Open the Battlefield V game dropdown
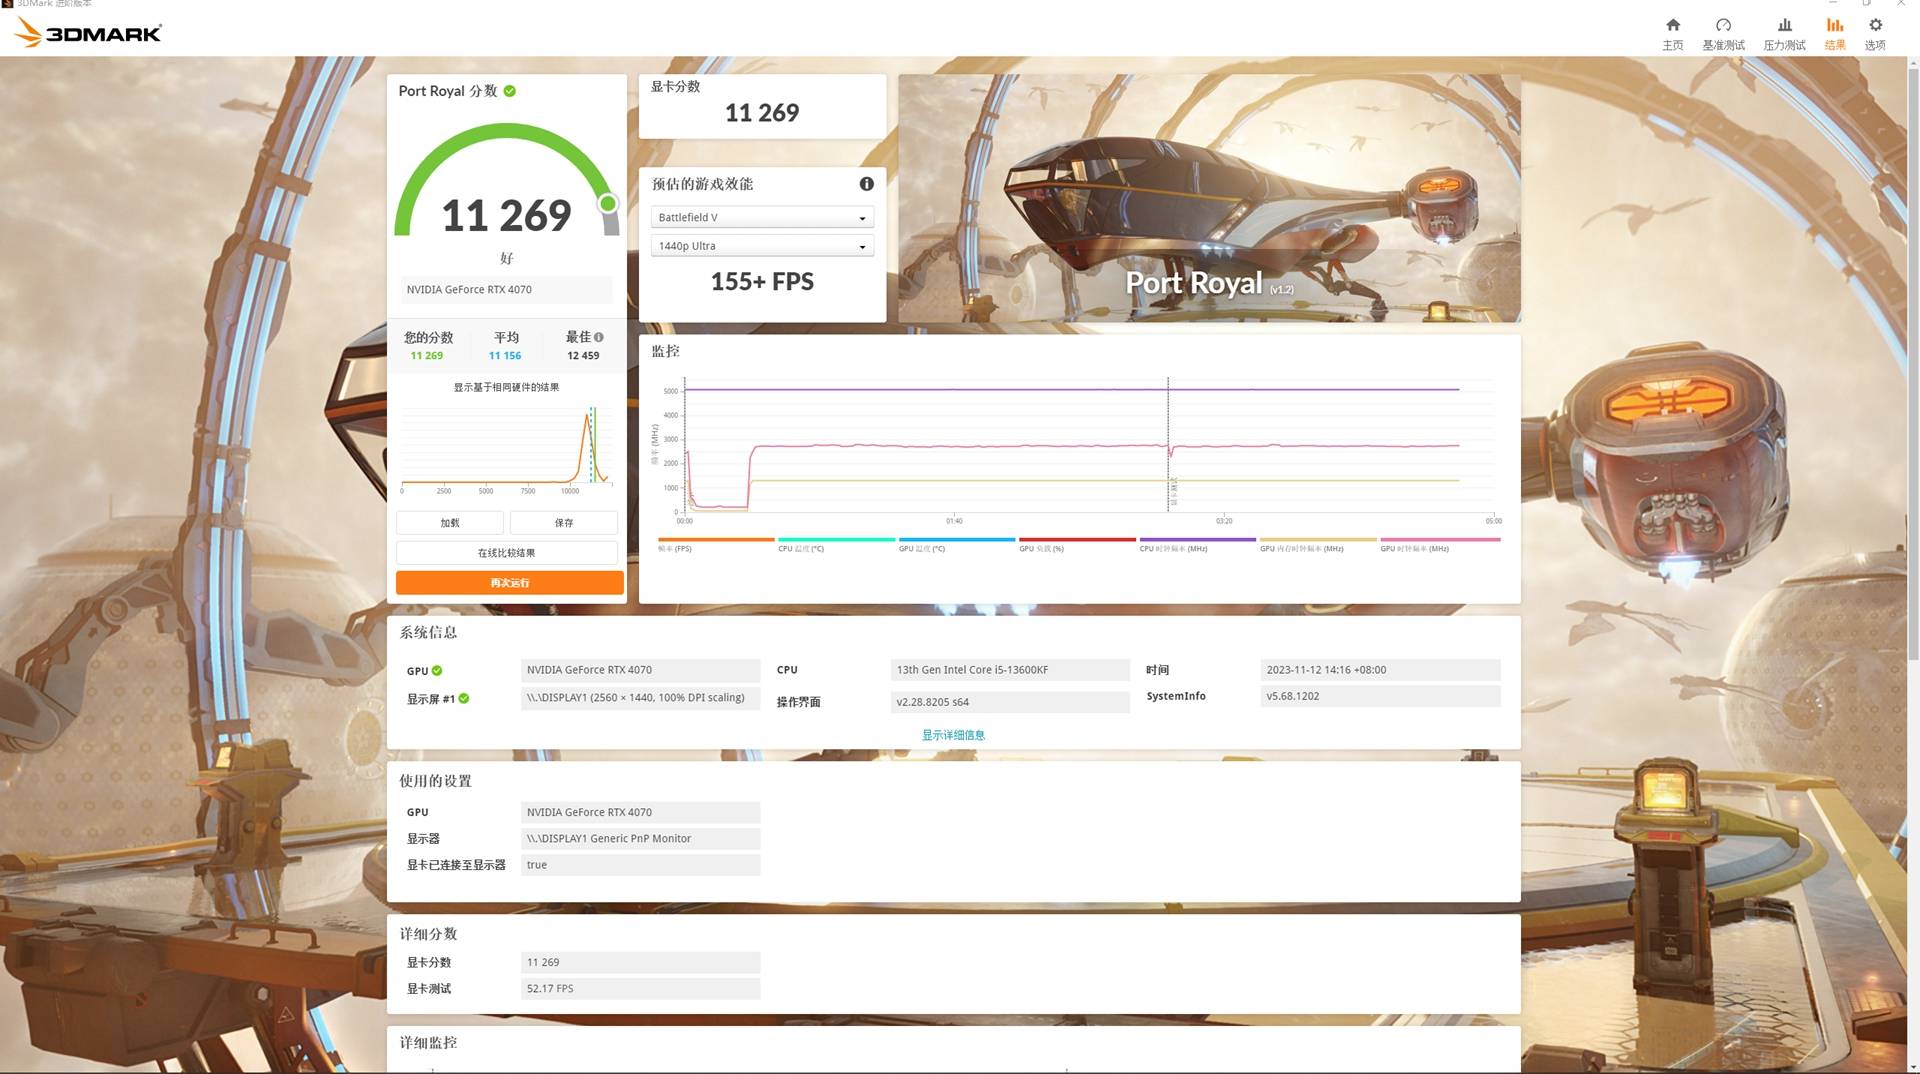 click(762, 217)
